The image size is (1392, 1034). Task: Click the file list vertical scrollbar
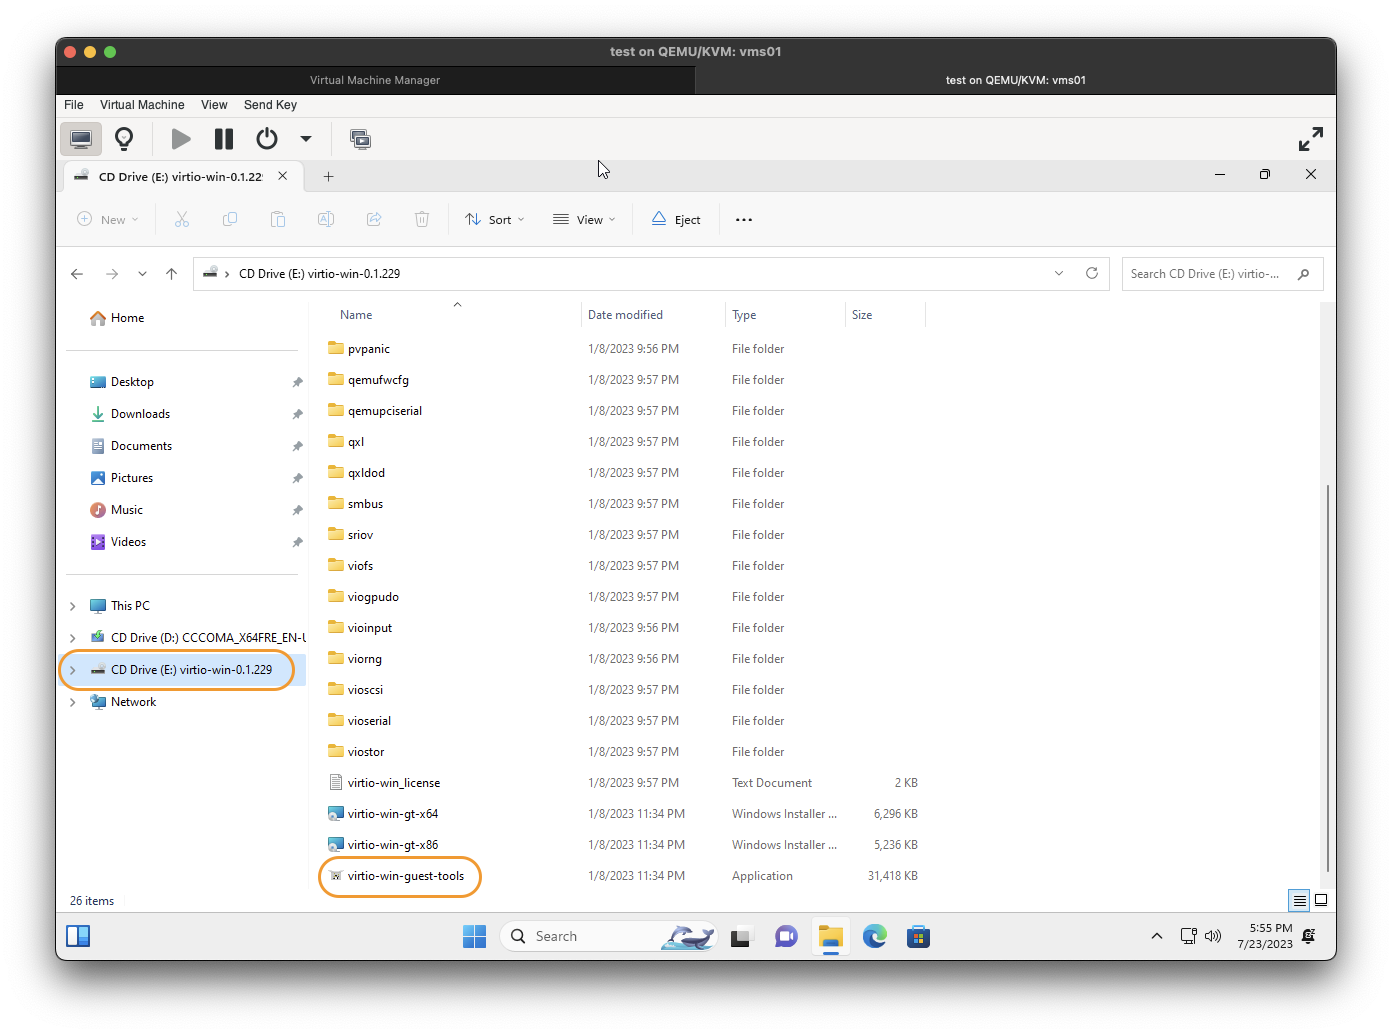coord(1328,680)
